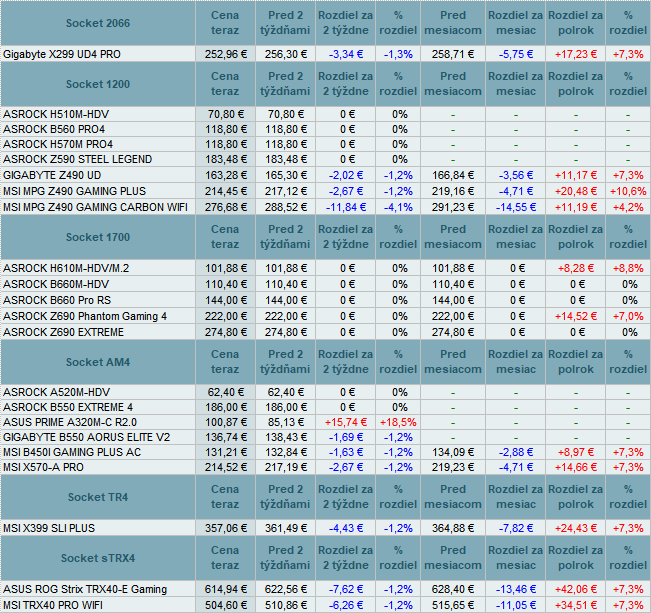The image size is (651, 613).
Task: Click the +42,06 € half-year difference
Action: [575, 589]
